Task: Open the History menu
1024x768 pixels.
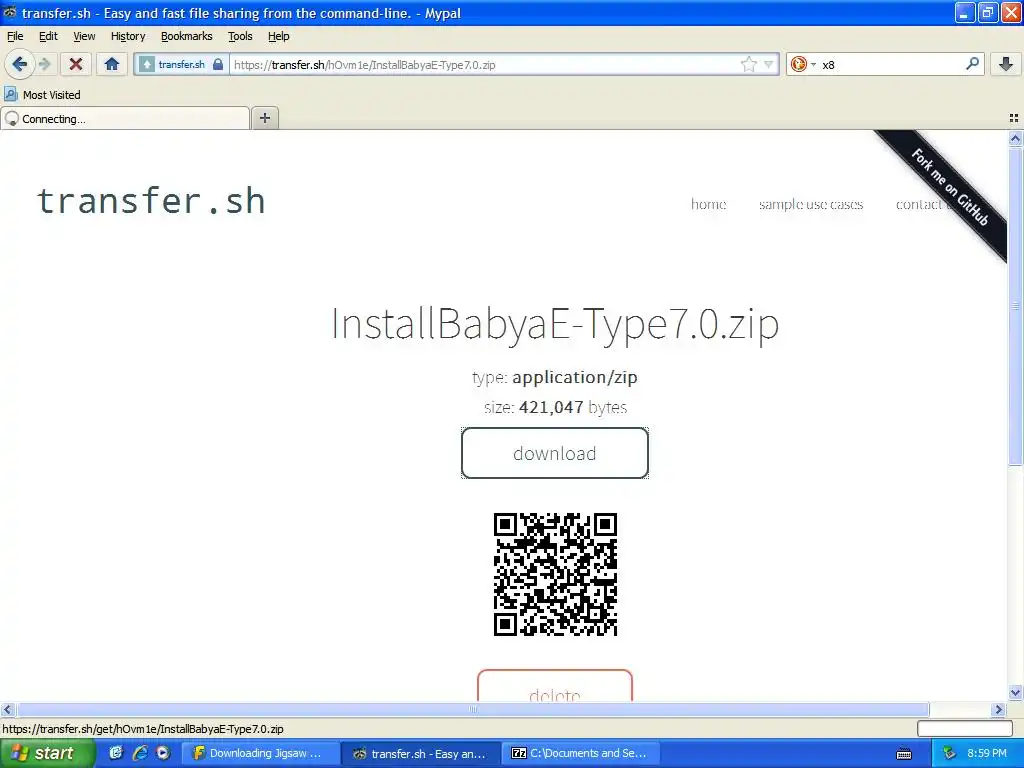Action: [x=128, y=36]
